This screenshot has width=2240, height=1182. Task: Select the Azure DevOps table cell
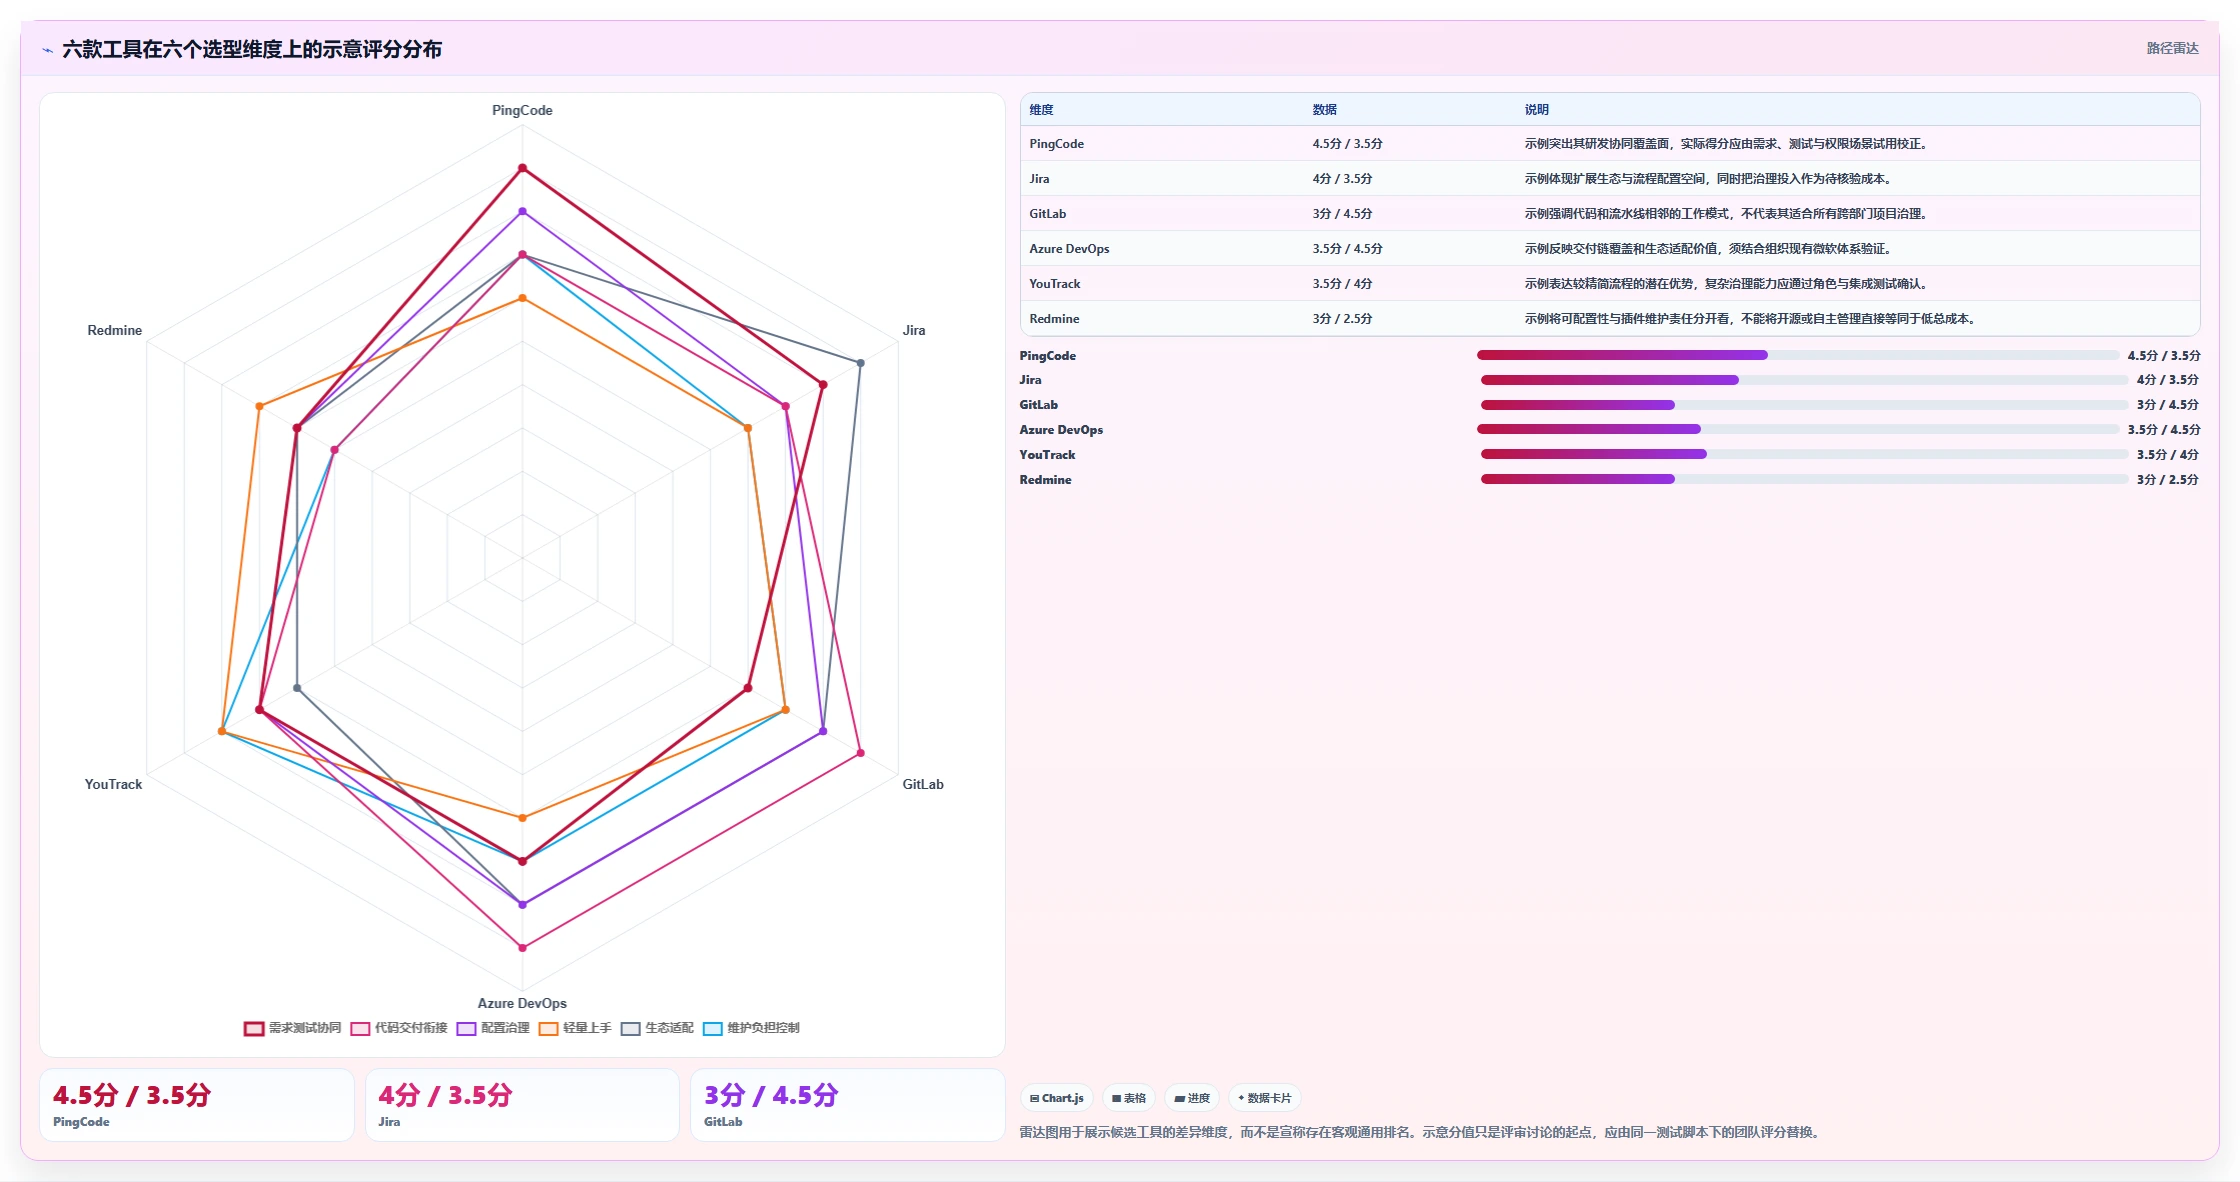(1069, 249)
